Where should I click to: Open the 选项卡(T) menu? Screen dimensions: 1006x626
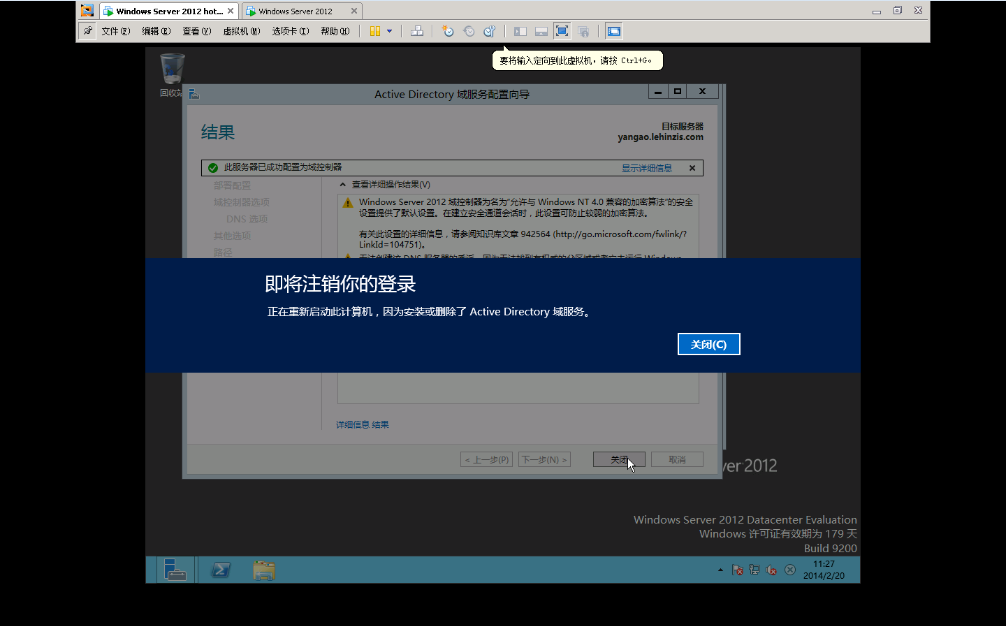[290, 31]
